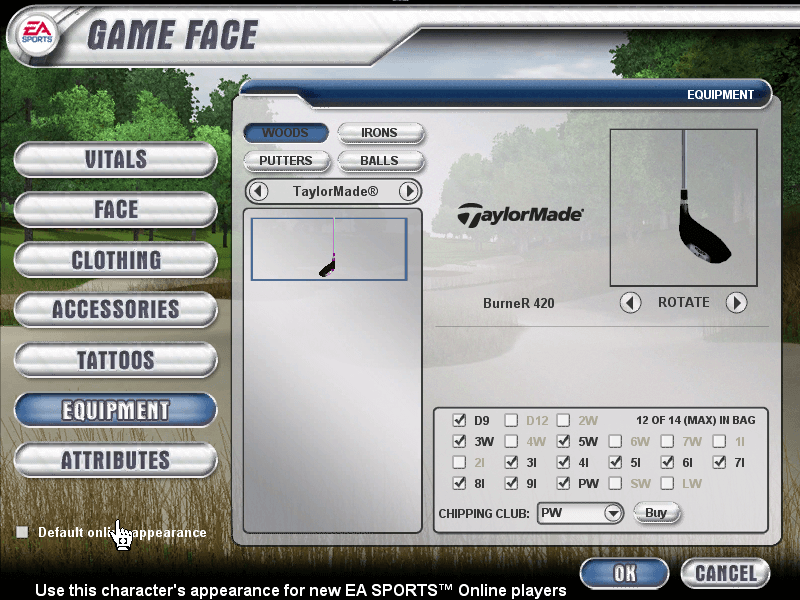The height and width of the screenshot is (600, 800).
Task: Check the LW wedge checkbox
Action: point(667,483)
